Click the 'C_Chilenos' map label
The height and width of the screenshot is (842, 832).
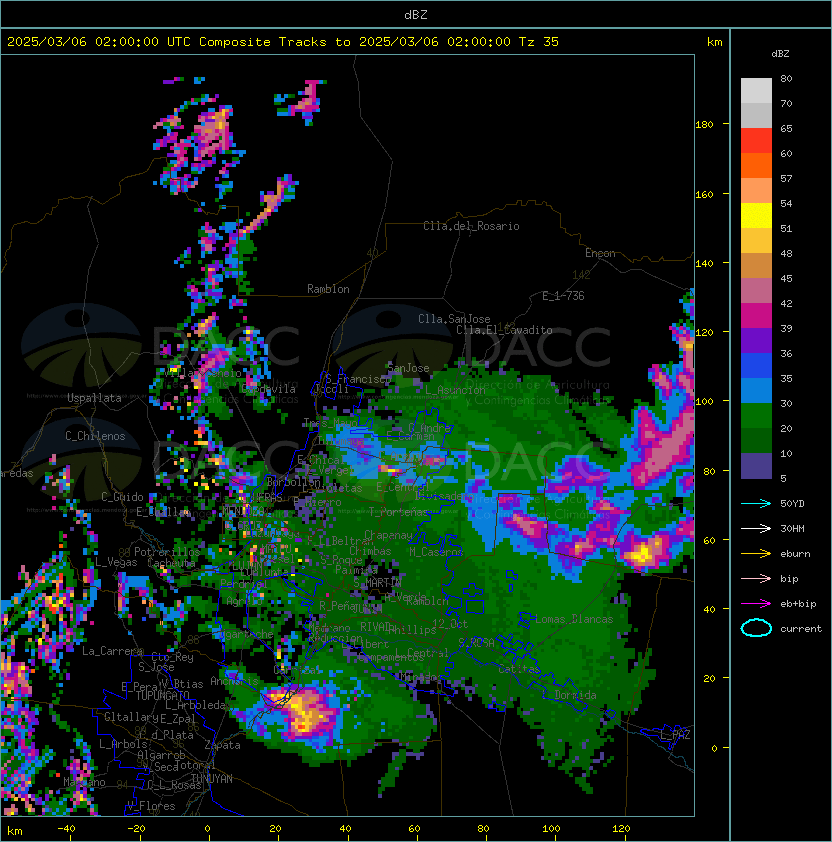[95, 436]
